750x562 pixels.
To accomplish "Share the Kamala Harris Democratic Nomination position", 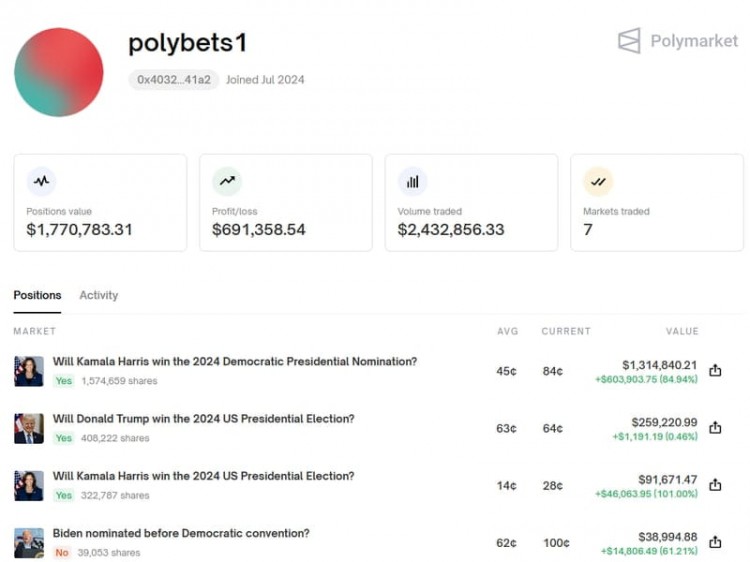I will [715, 370].
